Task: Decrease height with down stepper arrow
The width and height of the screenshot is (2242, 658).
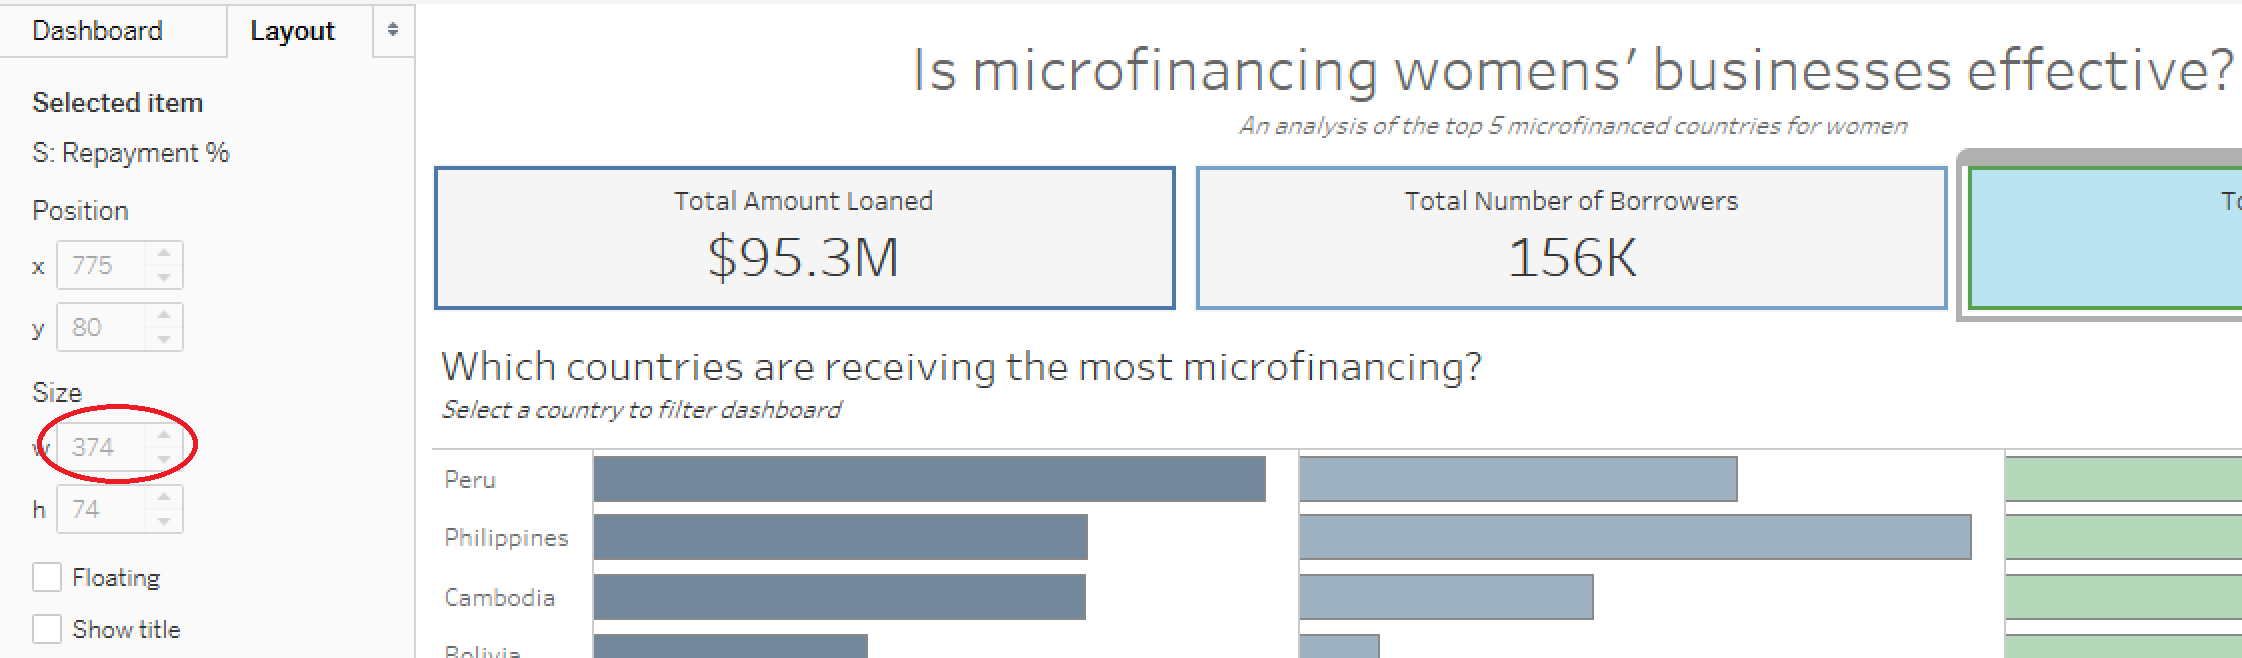Action: (165, 521)
